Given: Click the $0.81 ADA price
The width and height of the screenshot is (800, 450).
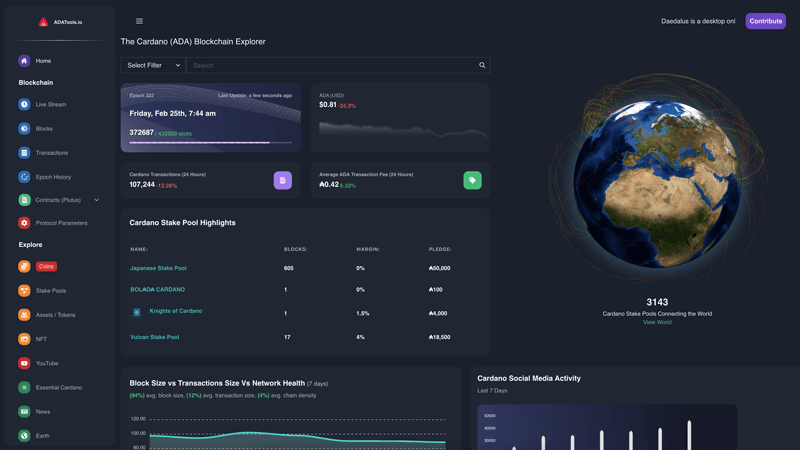Looking at the screenshot, I should click(328, 105).
